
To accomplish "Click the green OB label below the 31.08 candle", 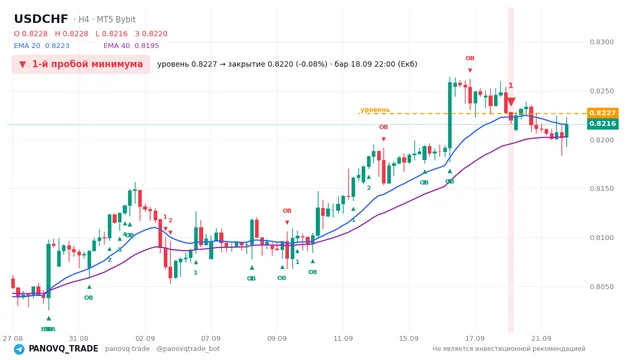I will point(89,298).
